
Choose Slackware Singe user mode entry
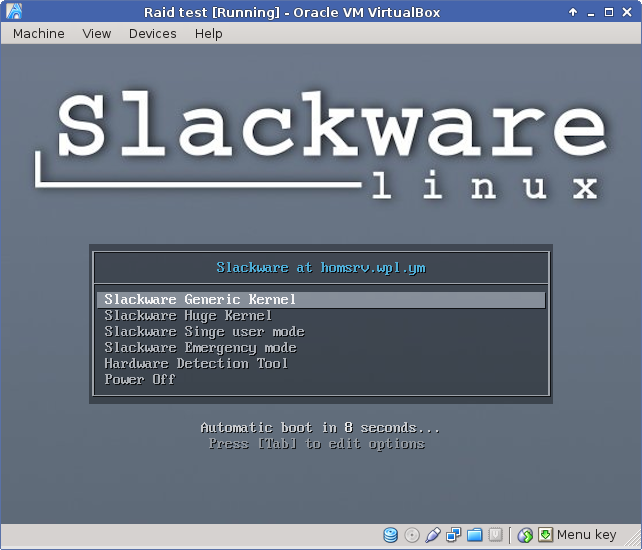click(x=321, y=332)
